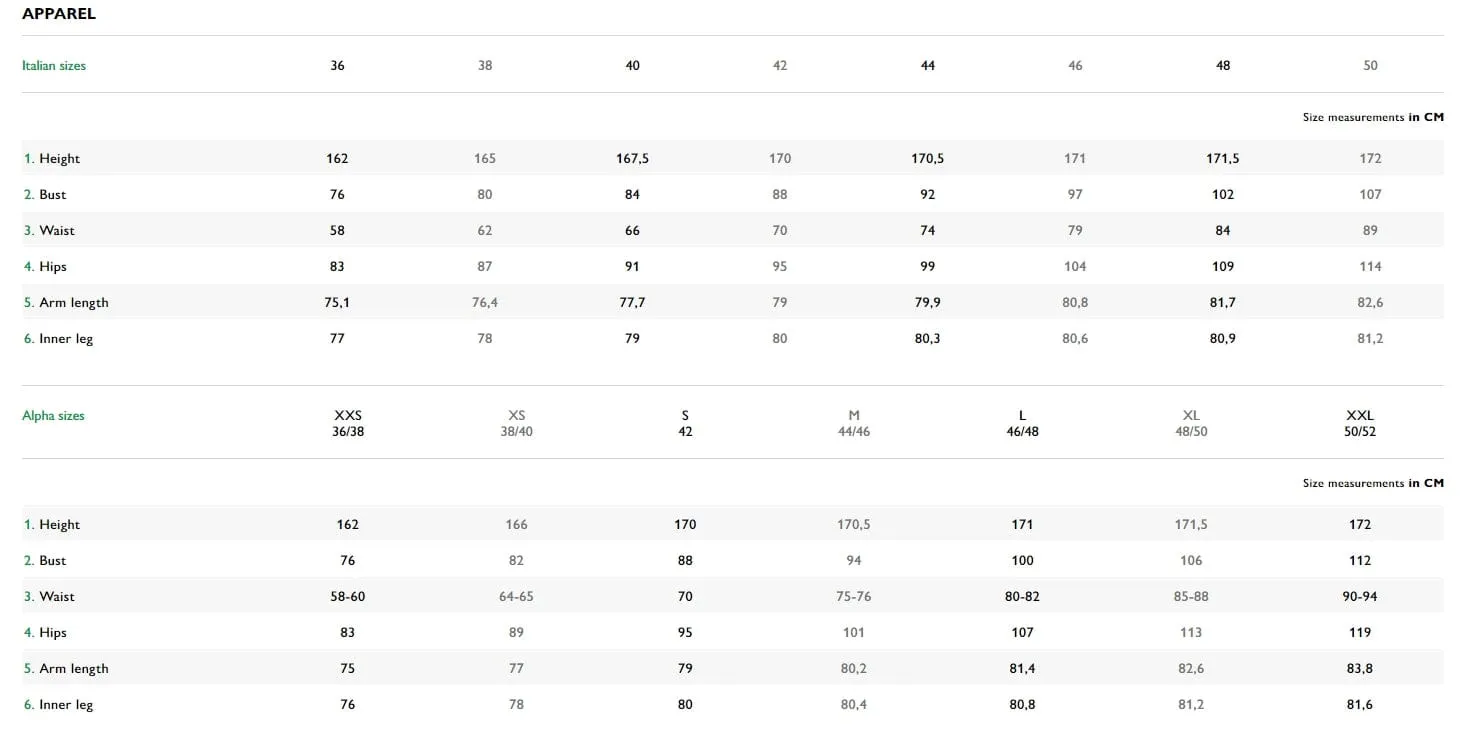Viewport: 1468px width, 744px height.
Task: Select the Alpha sizes label
Action: coord(53,415)
